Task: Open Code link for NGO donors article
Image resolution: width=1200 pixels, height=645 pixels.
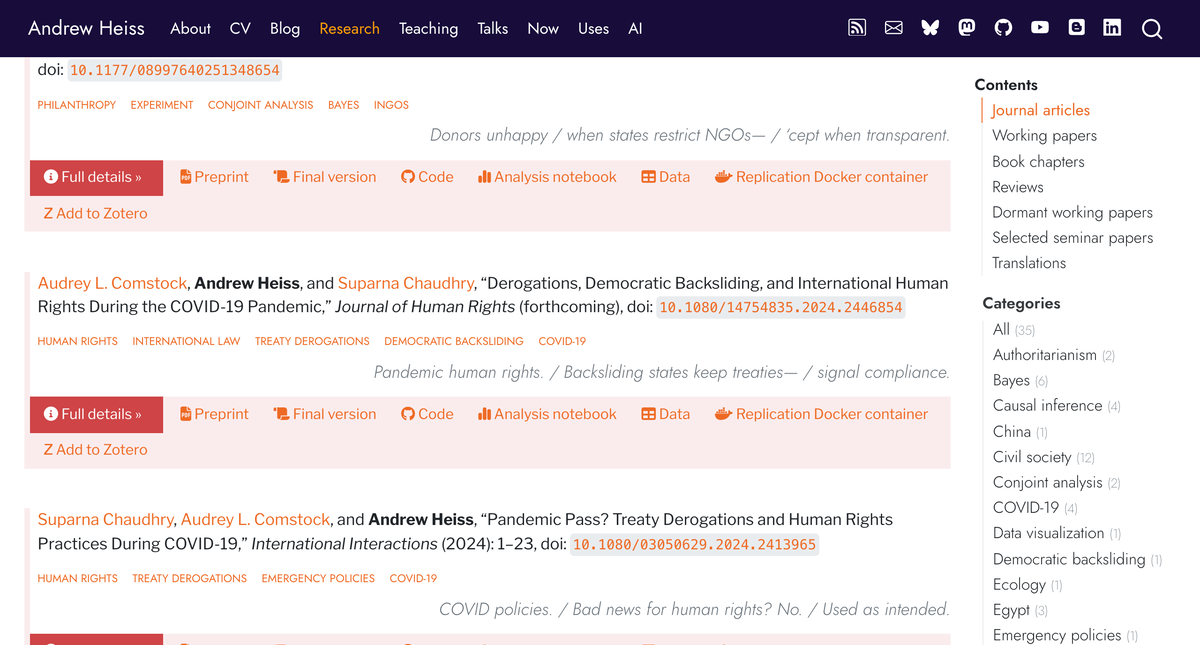Action: tap(427, 177)
